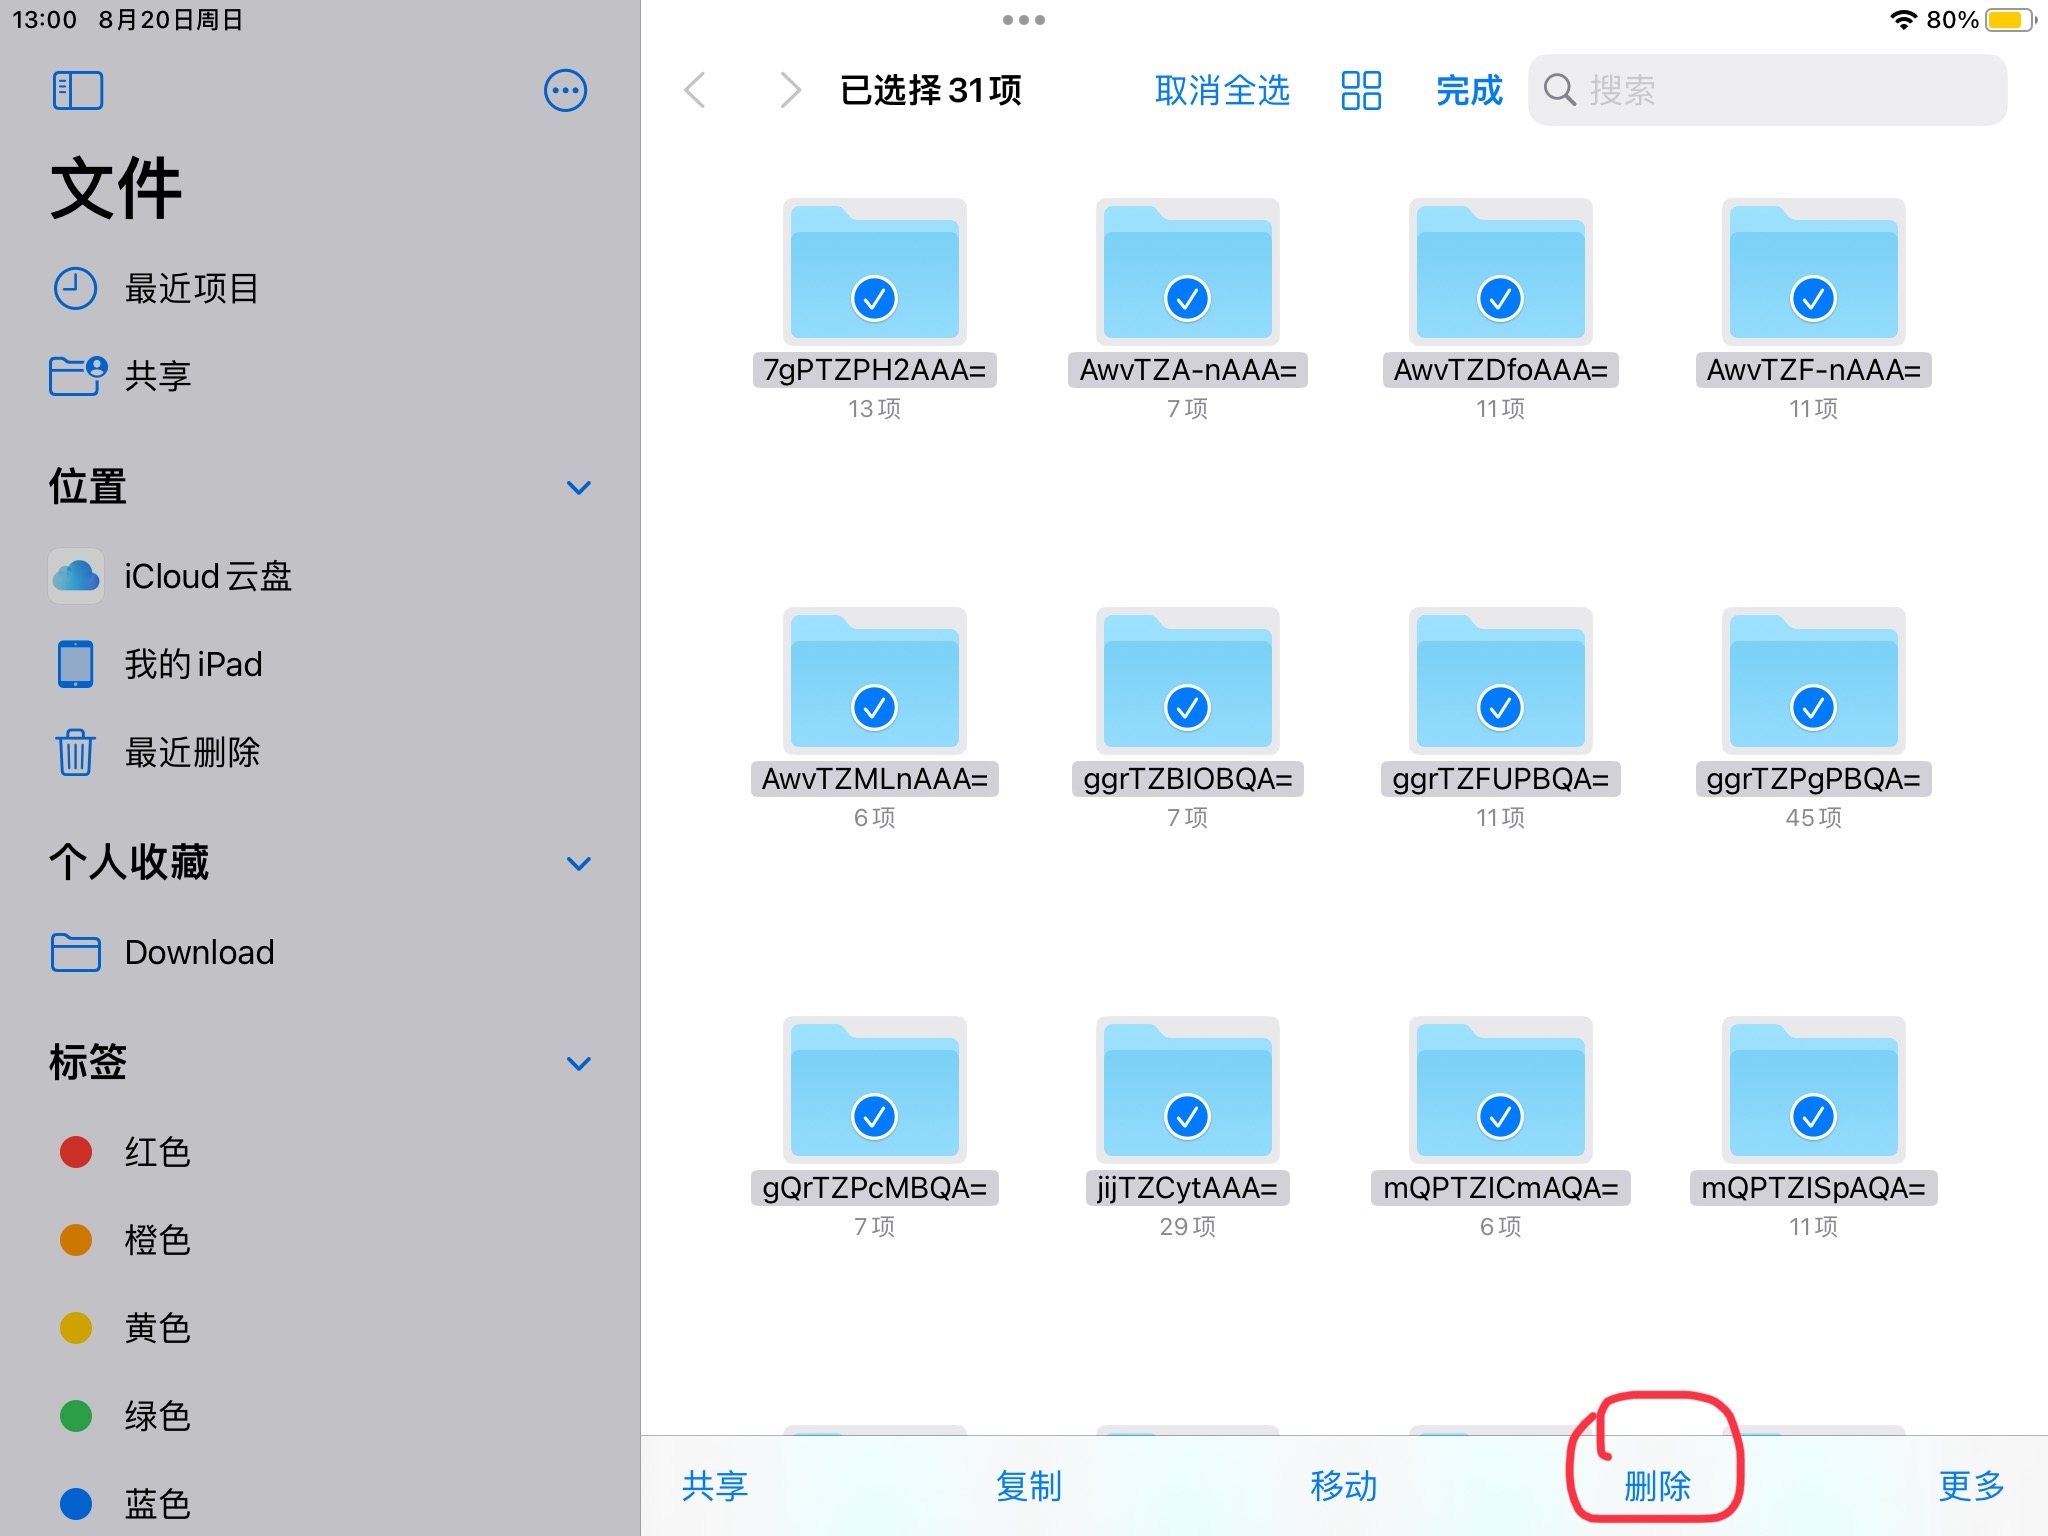The width and height of the screenshot is (2048, 1536).
Task: Open the 共享 shared folder
Action: 122,376
